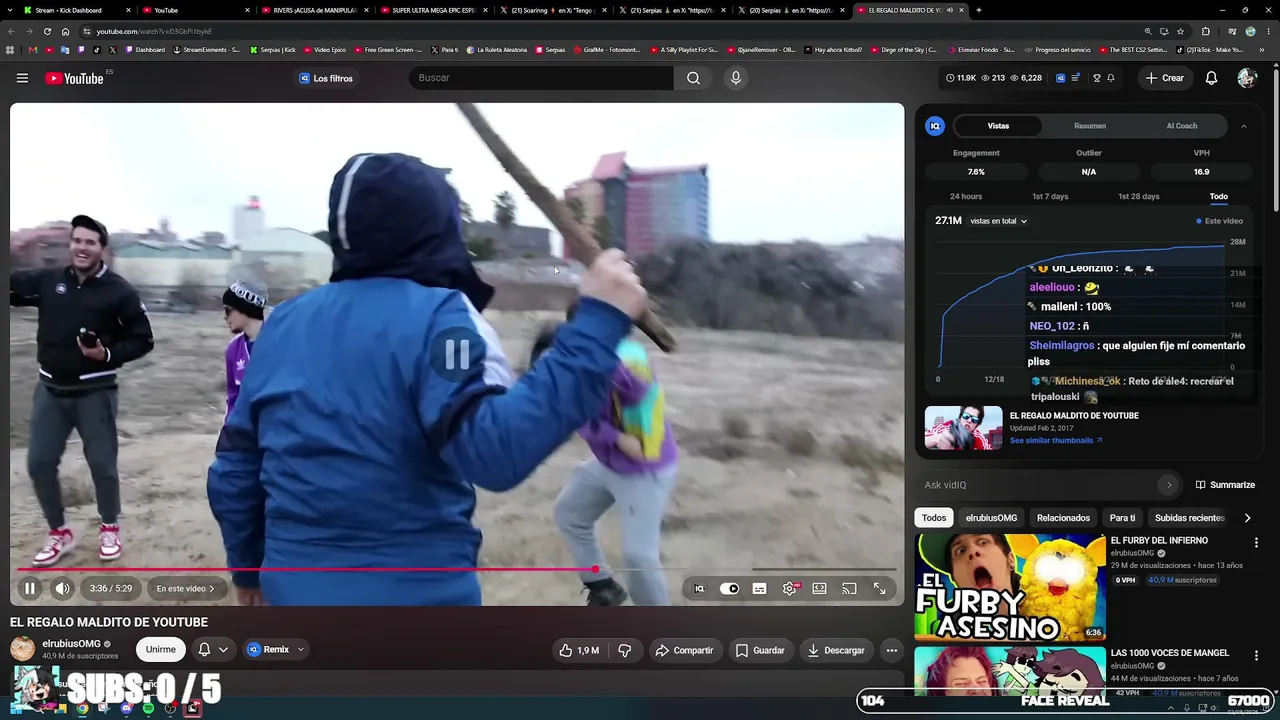Select the 1st 7 days range
The height and width of the screenshot is (720, 1280).
(1050, 197)
